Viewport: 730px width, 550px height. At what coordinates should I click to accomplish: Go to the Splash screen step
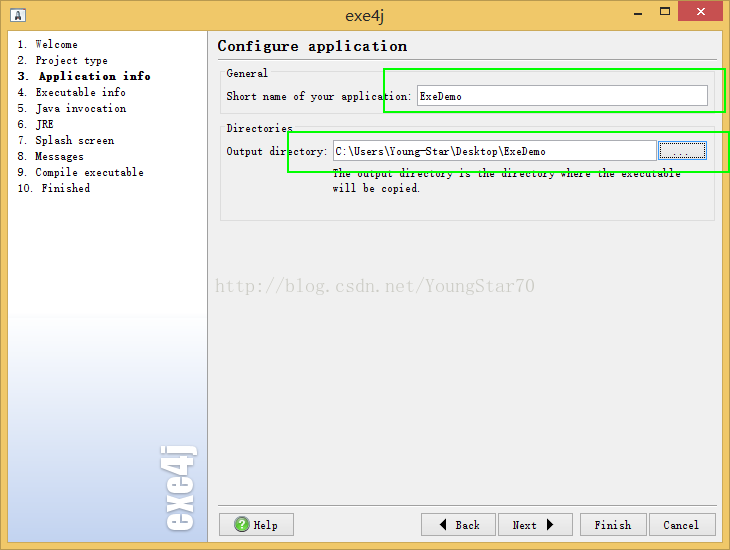click(x=66, y=140)
